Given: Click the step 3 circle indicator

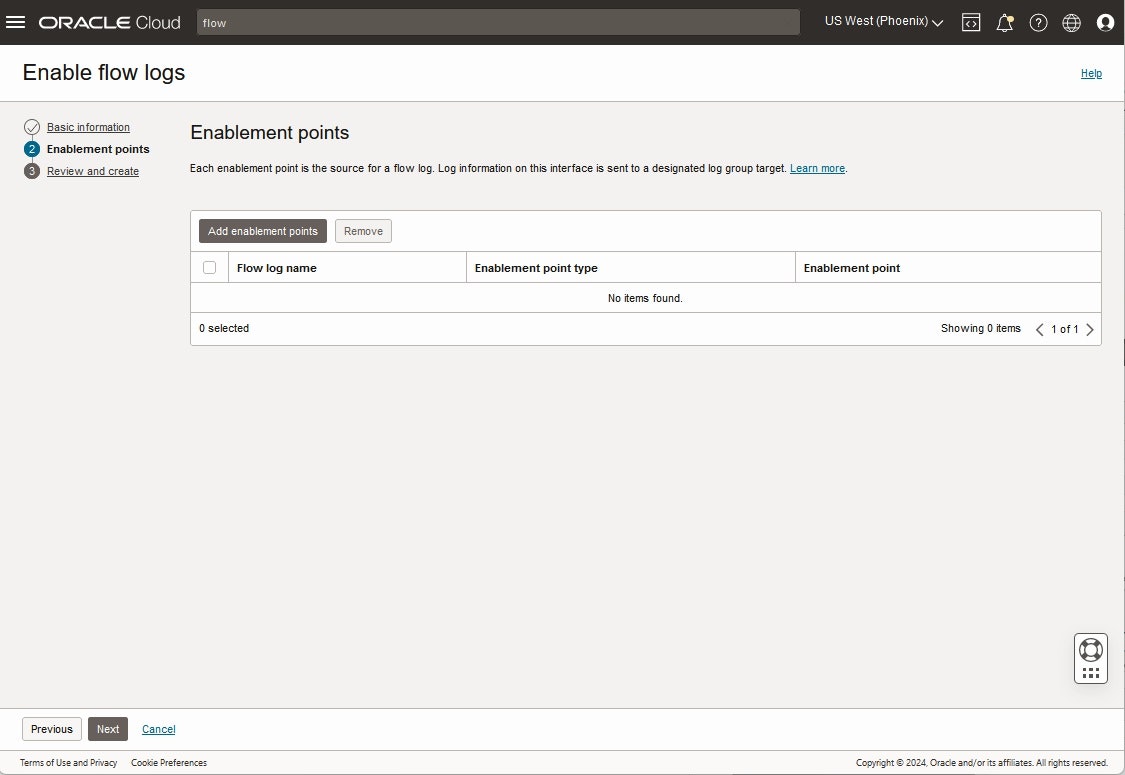Looking at the screenshot, I should coord(32,171).
